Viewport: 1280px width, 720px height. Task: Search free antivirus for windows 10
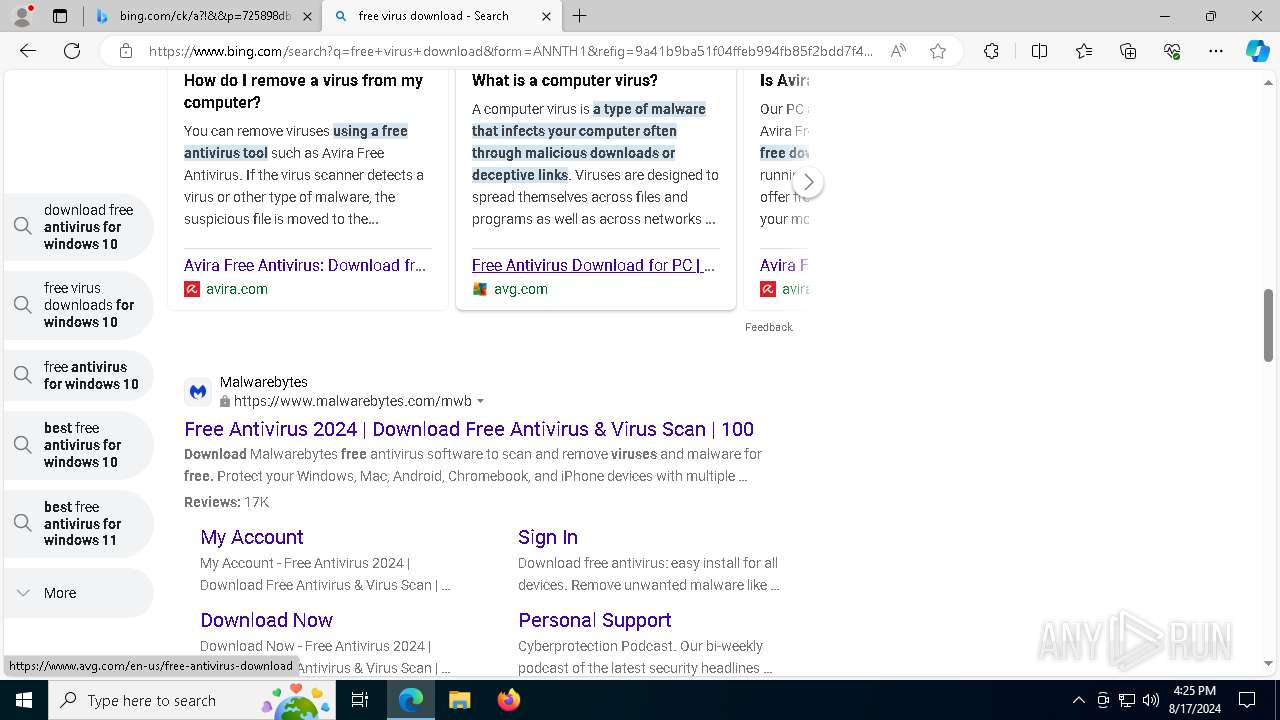point(79,375)
